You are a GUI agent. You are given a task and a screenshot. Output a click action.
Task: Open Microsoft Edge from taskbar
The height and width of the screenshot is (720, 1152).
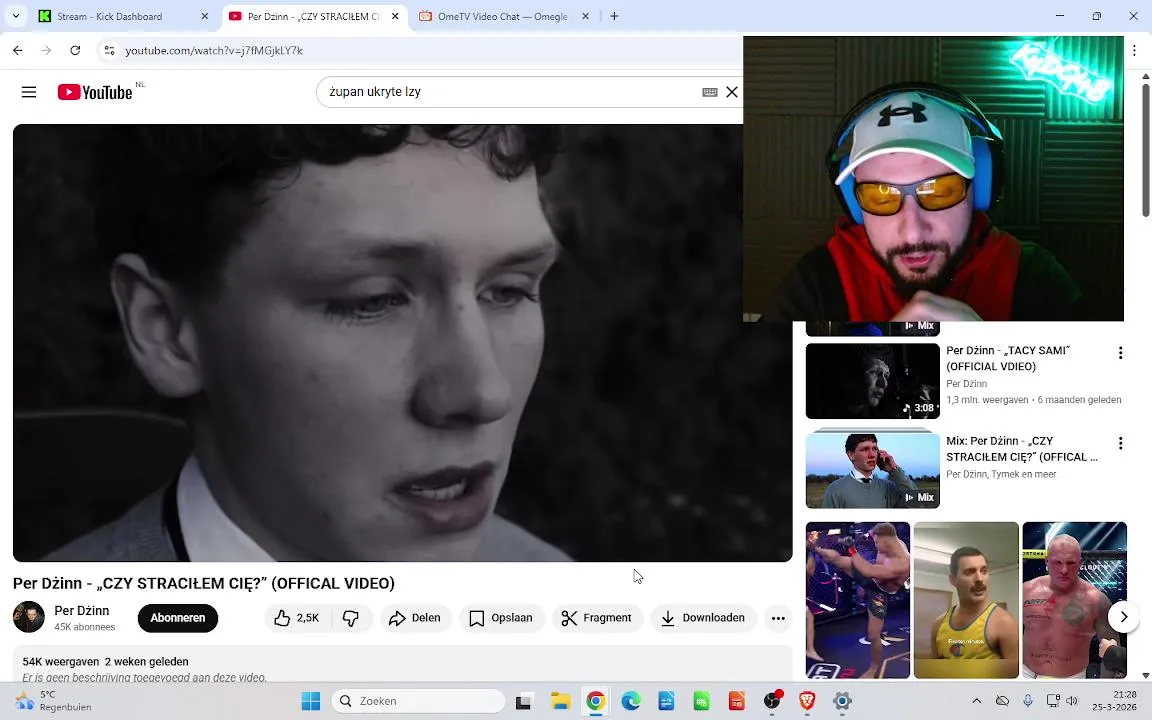pos(631,702)
